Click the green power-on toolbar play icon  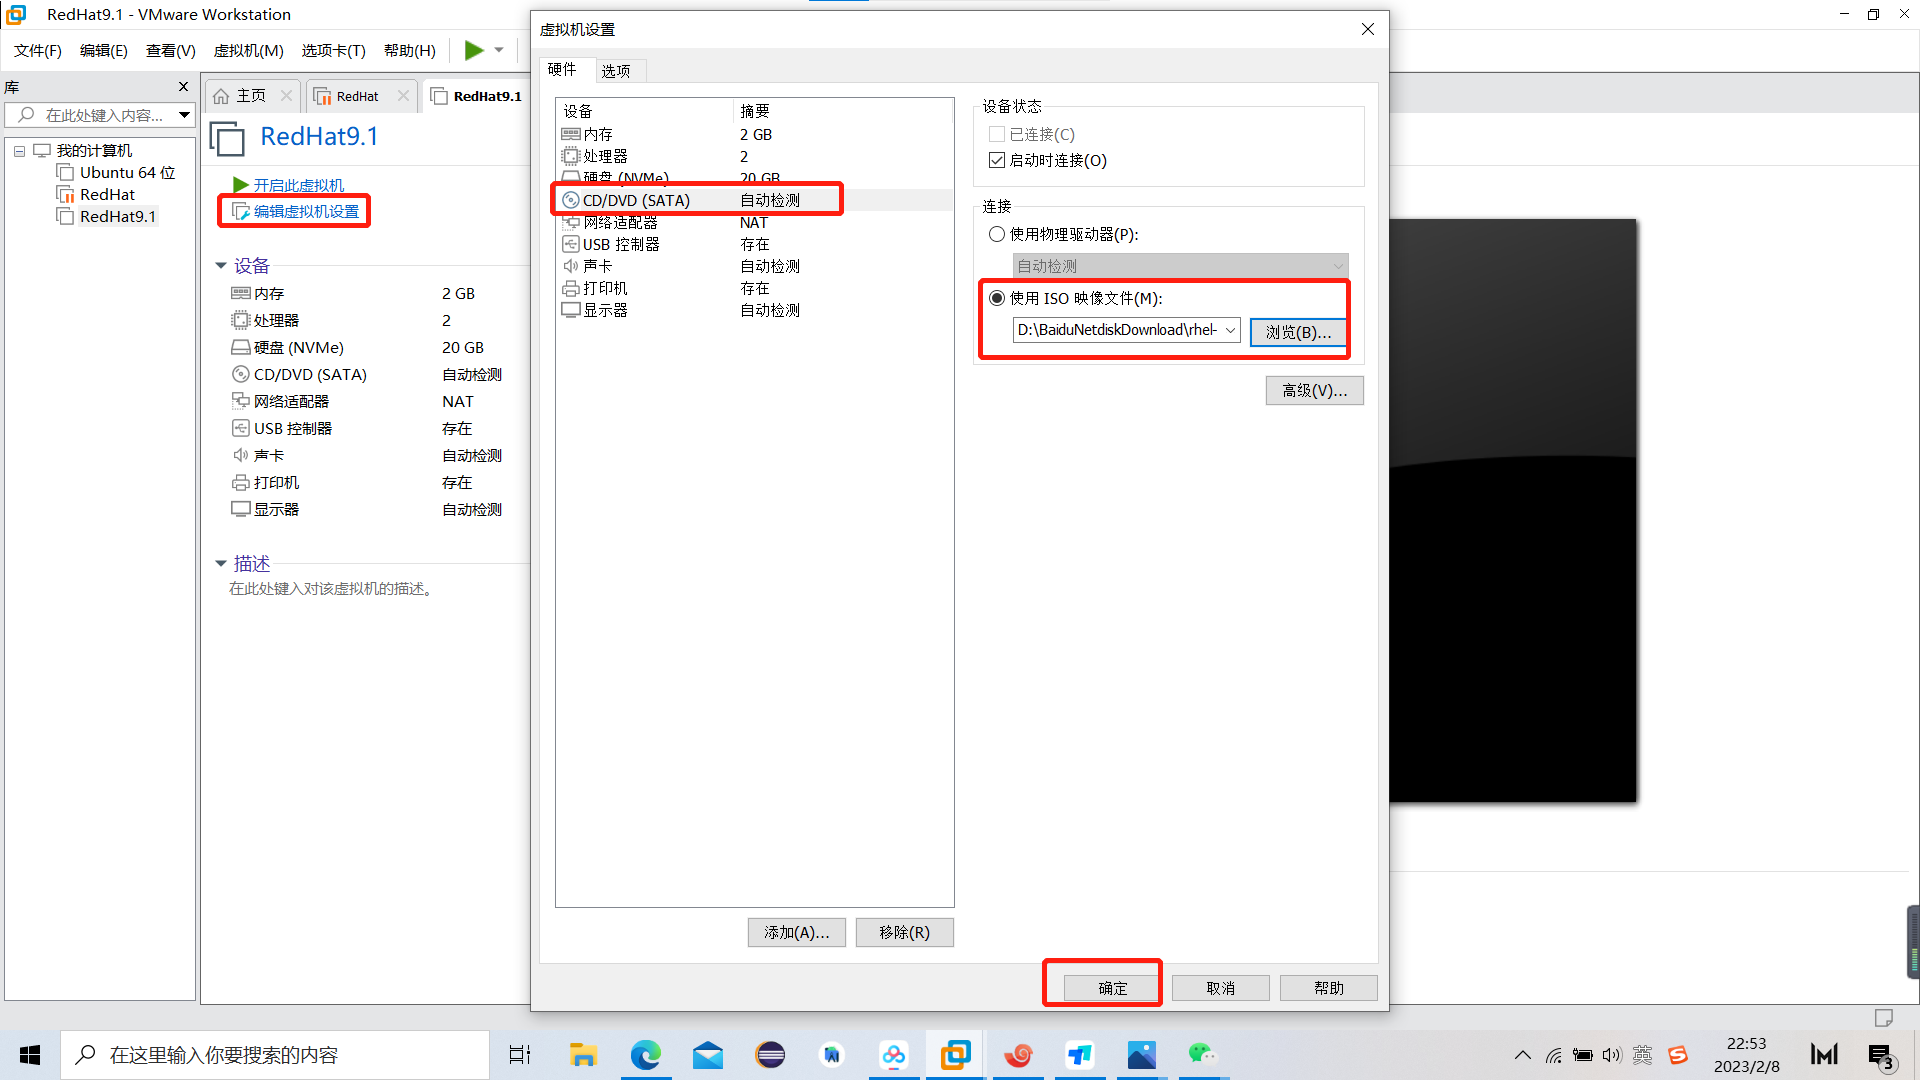tap(474, 50)
